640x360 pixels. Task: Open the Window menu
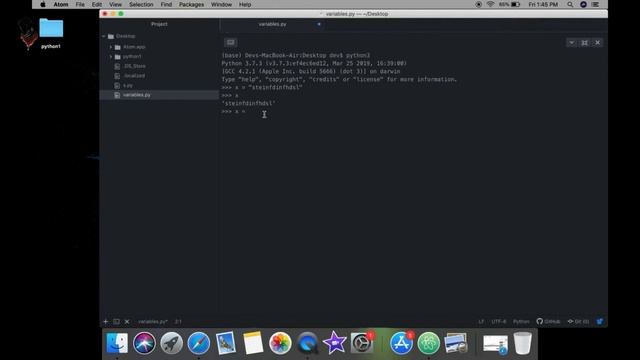[x=222, y=4]
